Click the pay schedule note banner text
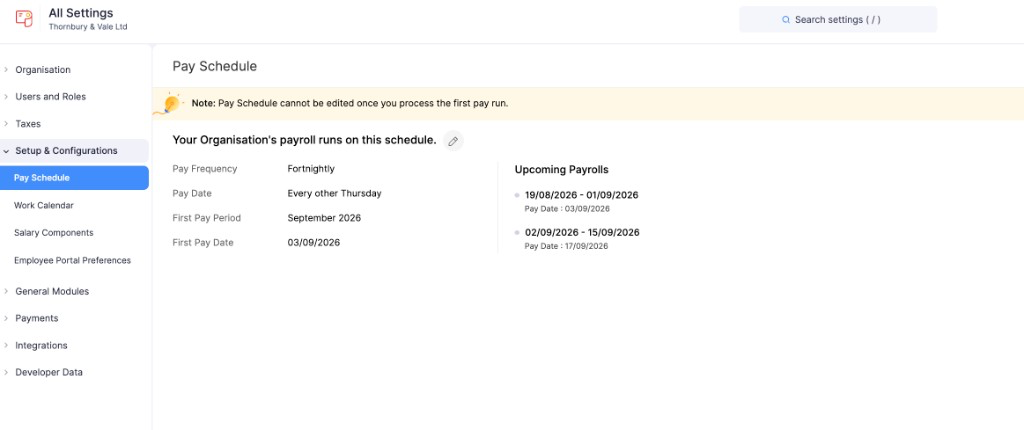Screen dimensions: 1024x430 pos(349,103)
